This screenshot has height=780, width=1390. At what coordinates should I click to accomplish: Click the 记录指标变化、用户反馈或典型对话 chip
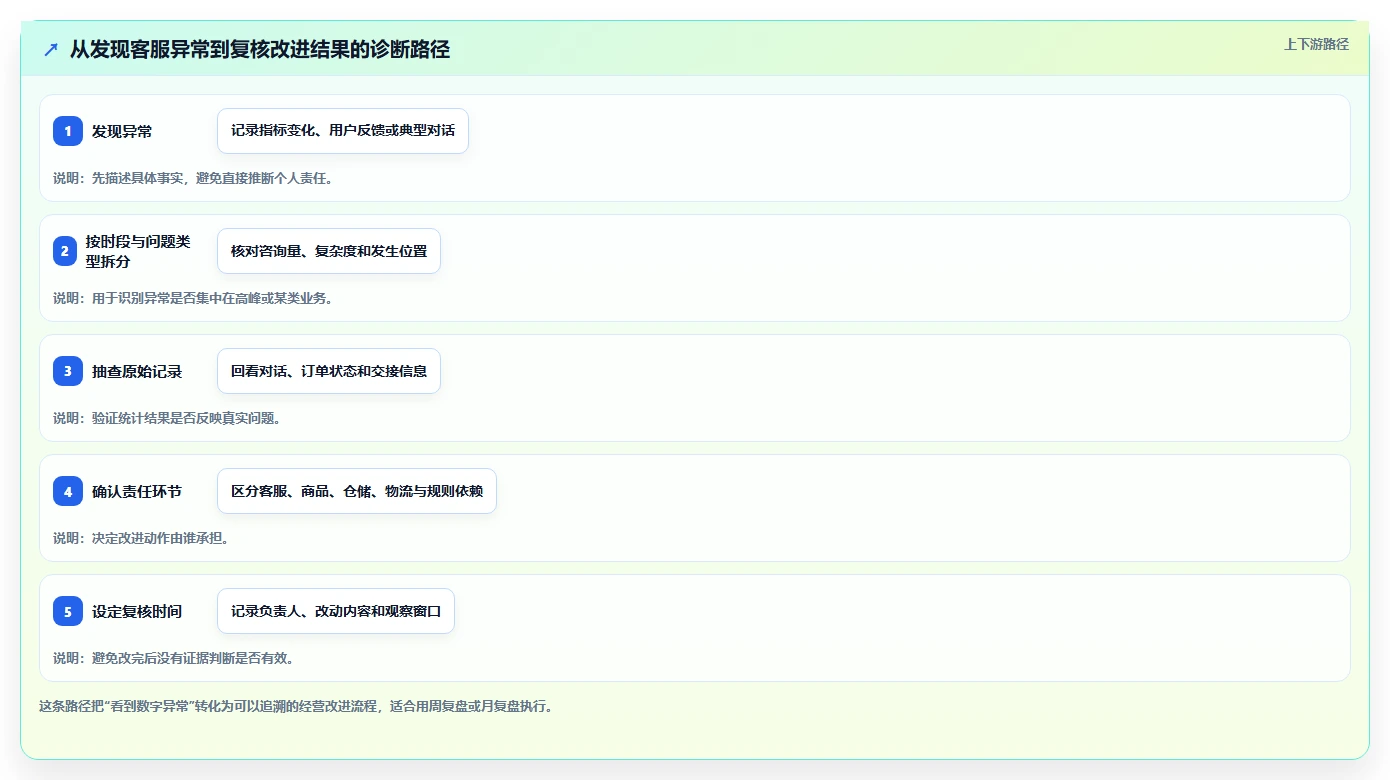point(343,131)
